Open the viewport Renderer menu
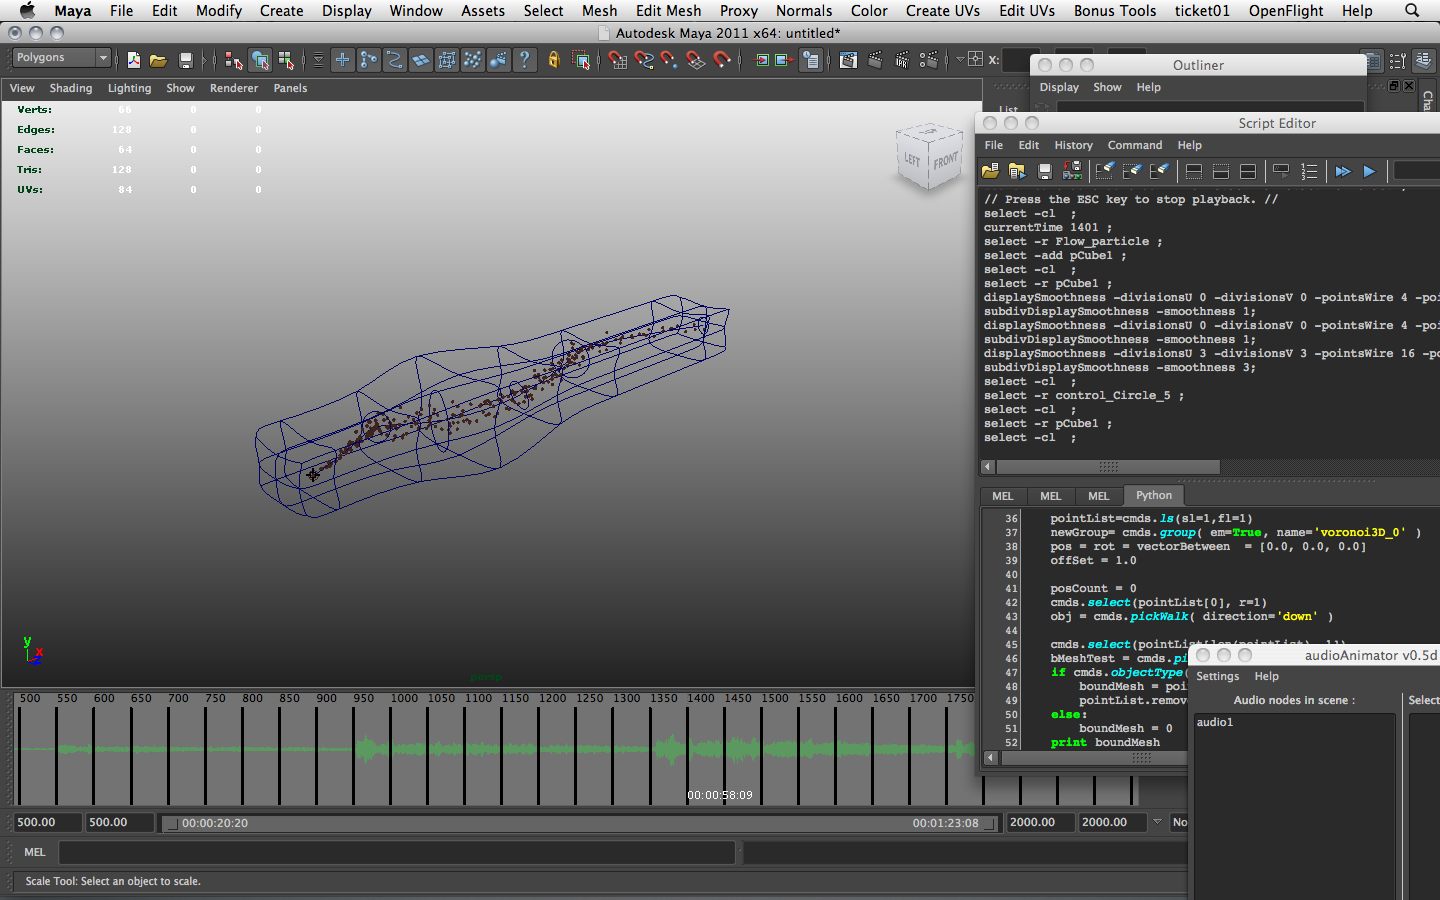Screen dimensions: 1440x900 coord(234,88)
